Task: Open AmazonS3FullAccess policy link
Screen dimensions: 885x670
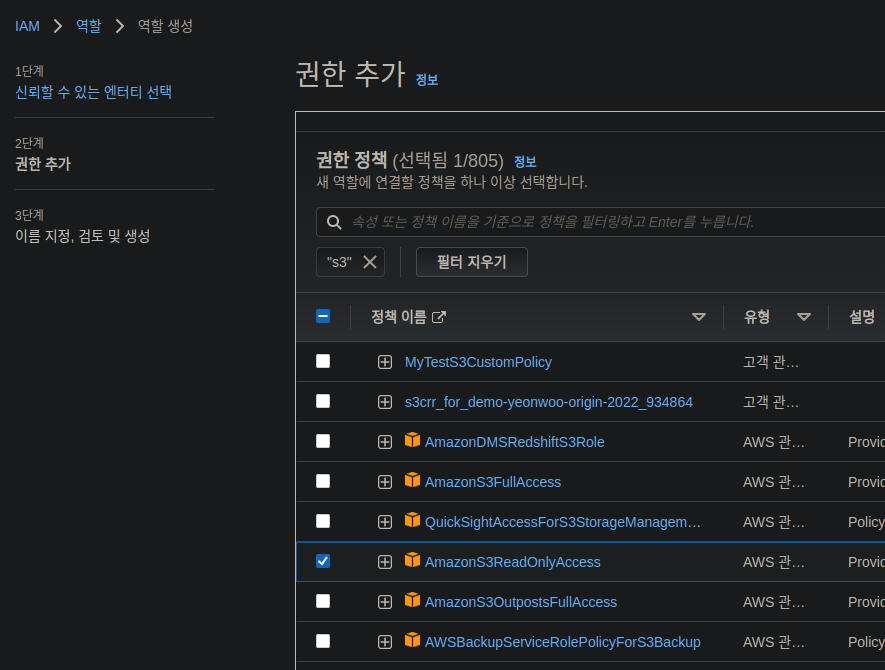Action: click(493, 483)
